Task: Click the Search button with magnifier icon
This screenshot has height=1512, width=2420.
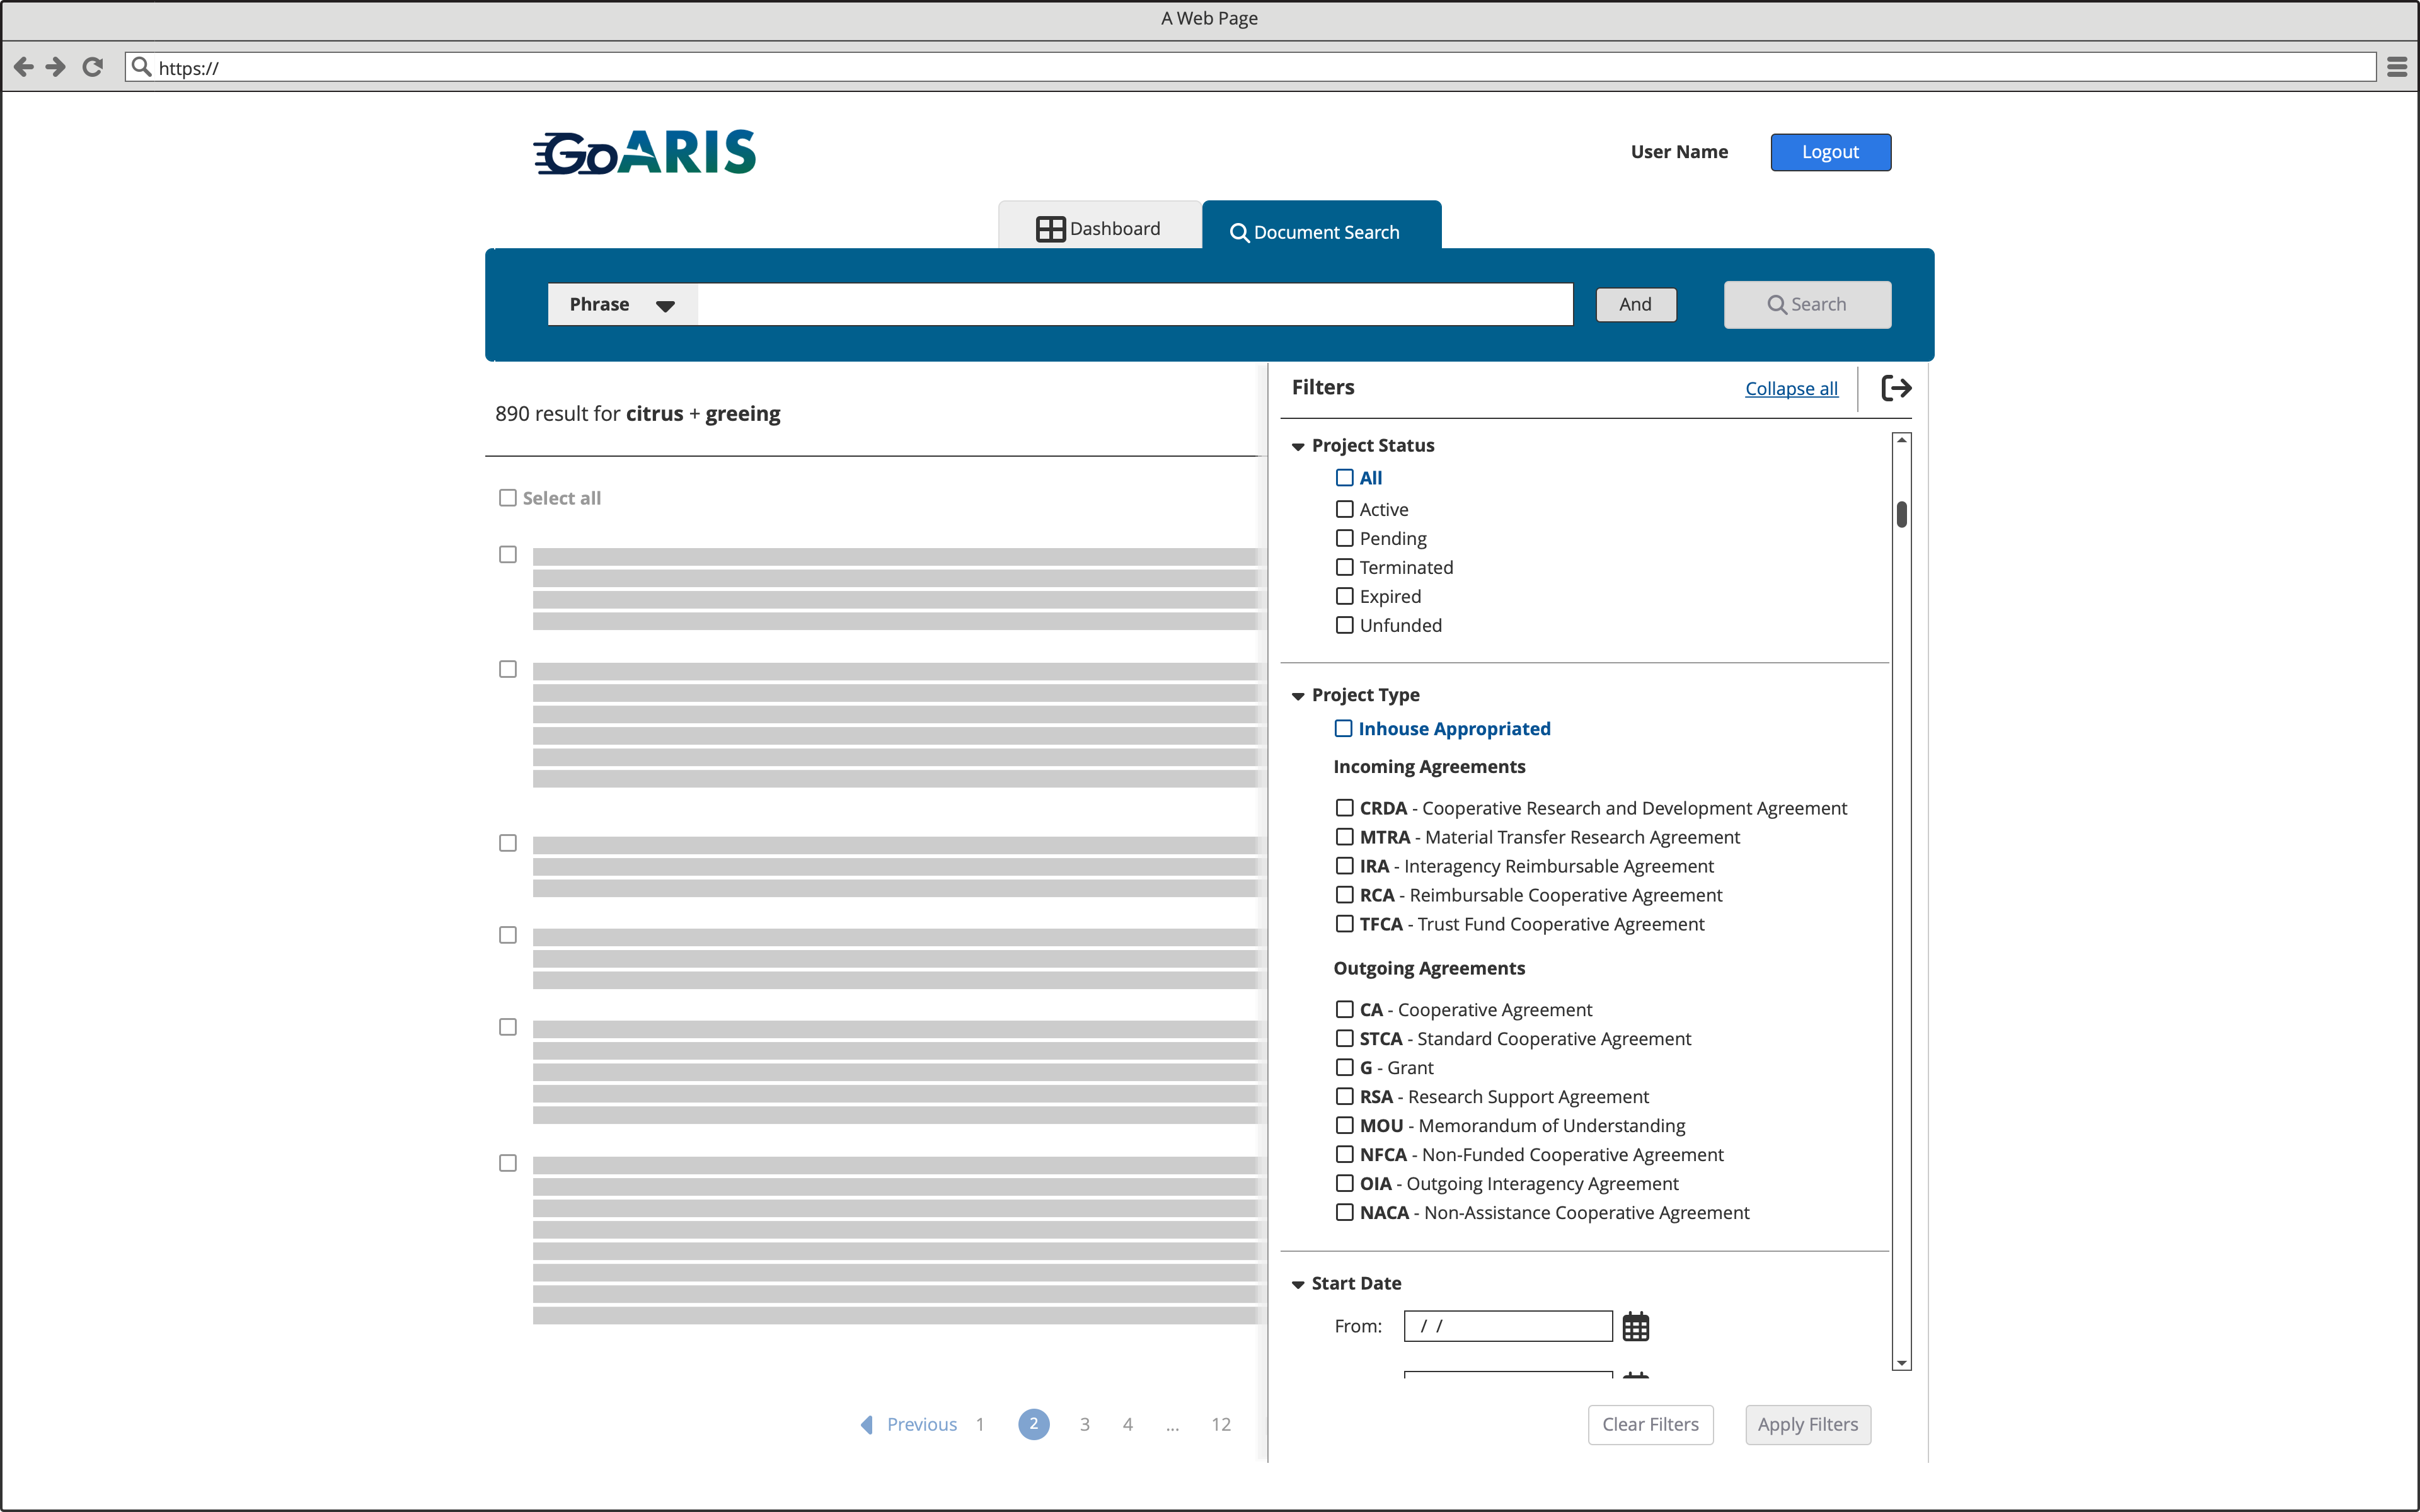Action: (1806, 304)
